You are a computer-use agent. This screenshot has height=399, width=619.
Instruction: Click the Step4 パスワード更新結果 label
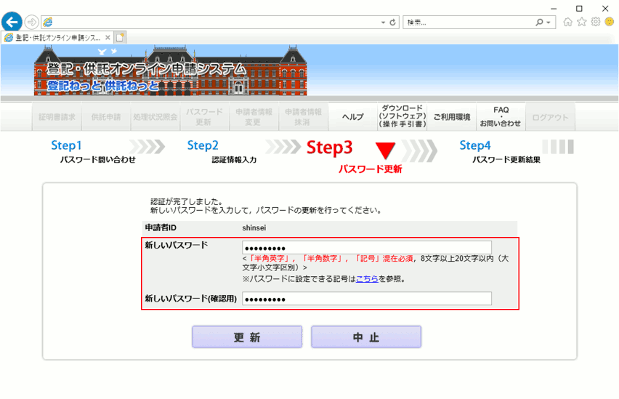pyautogui.click(x=500, y=152)
